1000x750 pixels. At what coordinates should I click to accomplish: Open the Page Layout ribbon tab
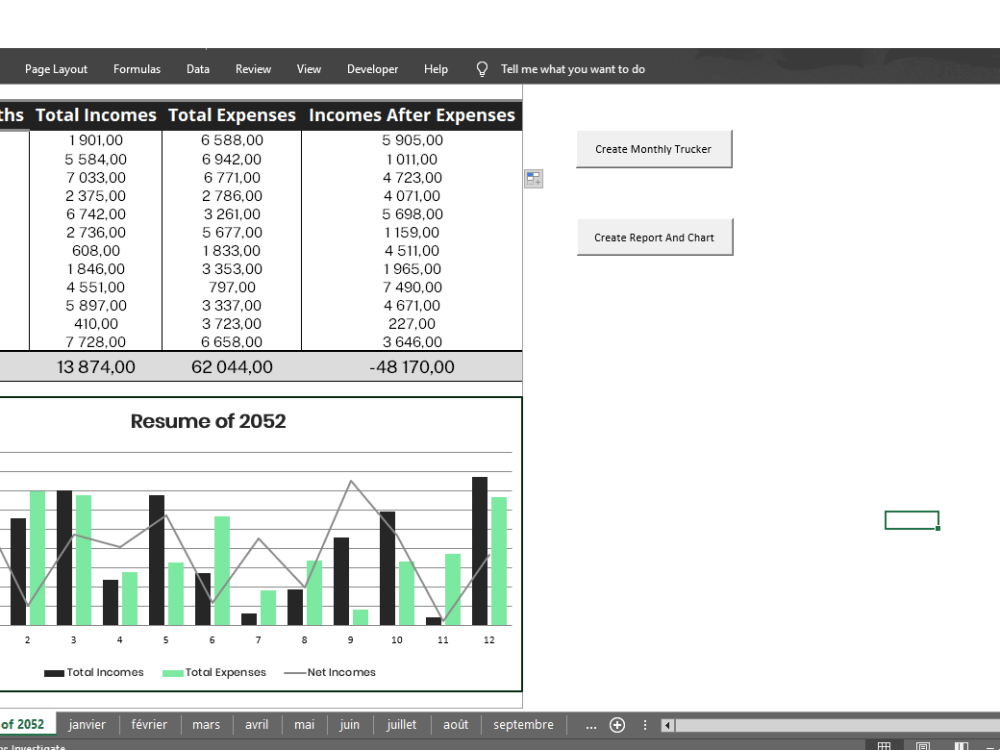56,69
